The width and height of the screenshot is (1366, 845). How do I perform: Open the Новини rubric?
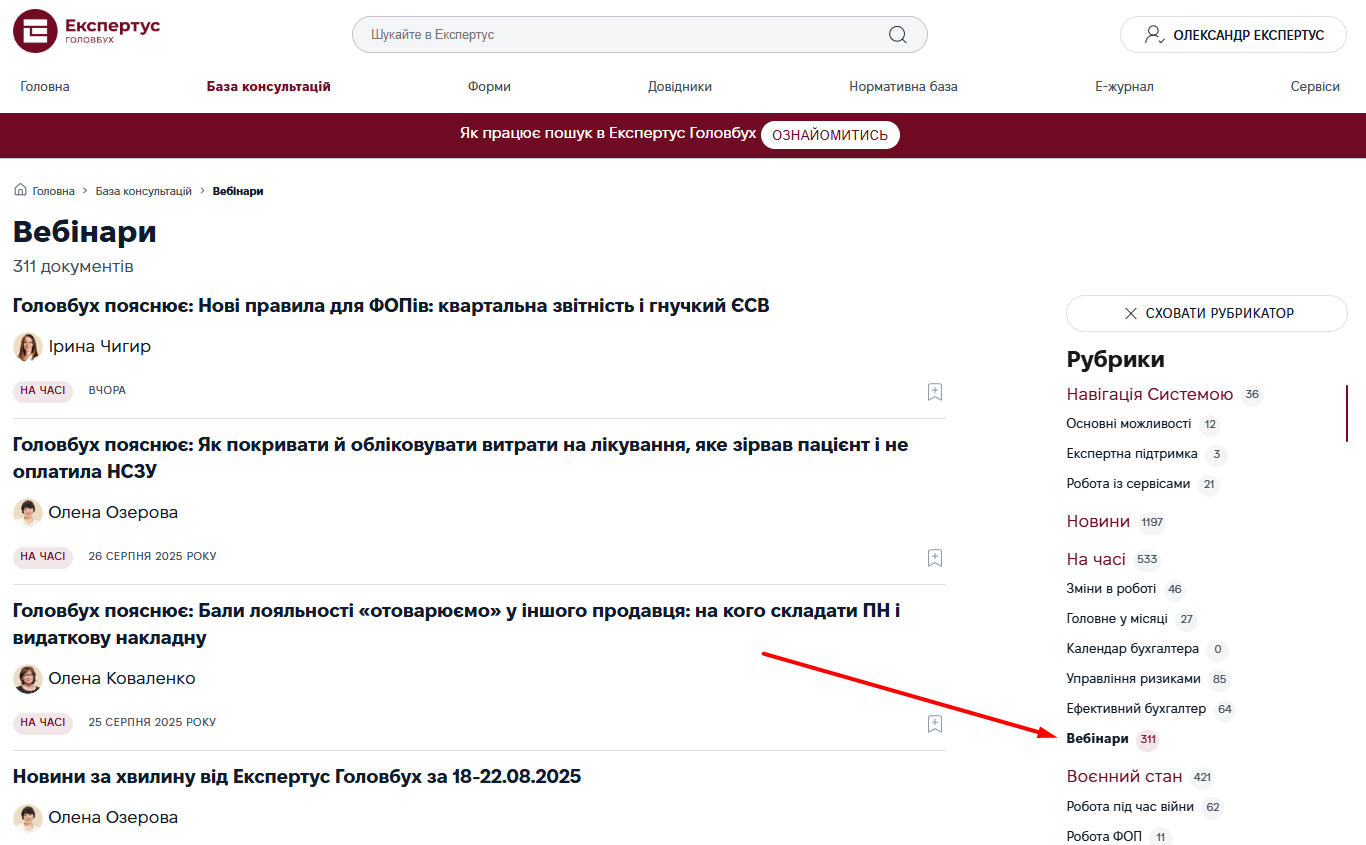(1098, 522)
